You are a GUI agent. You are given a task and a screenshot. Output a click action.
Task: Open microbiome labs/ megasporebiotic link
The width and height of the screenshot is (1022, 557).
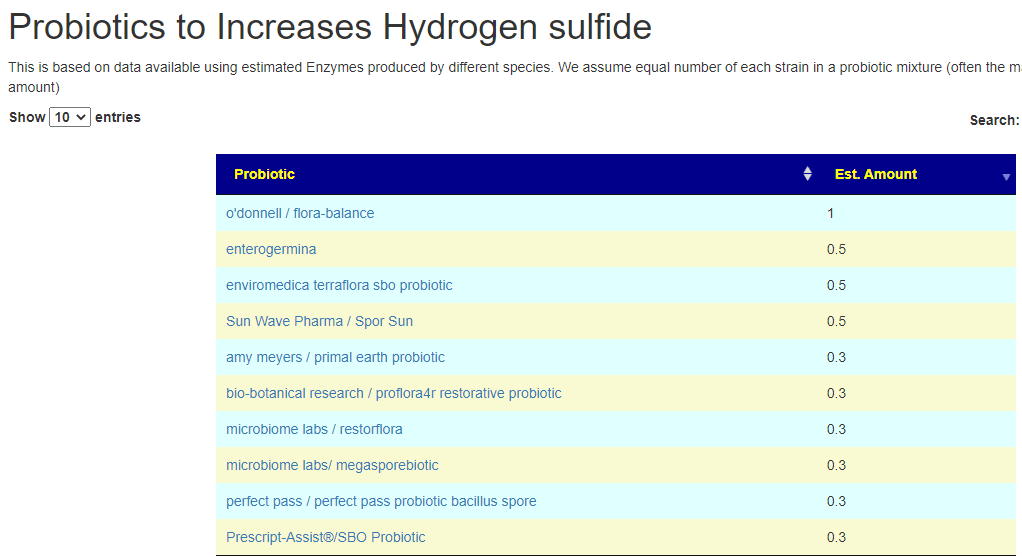[332, 465]
